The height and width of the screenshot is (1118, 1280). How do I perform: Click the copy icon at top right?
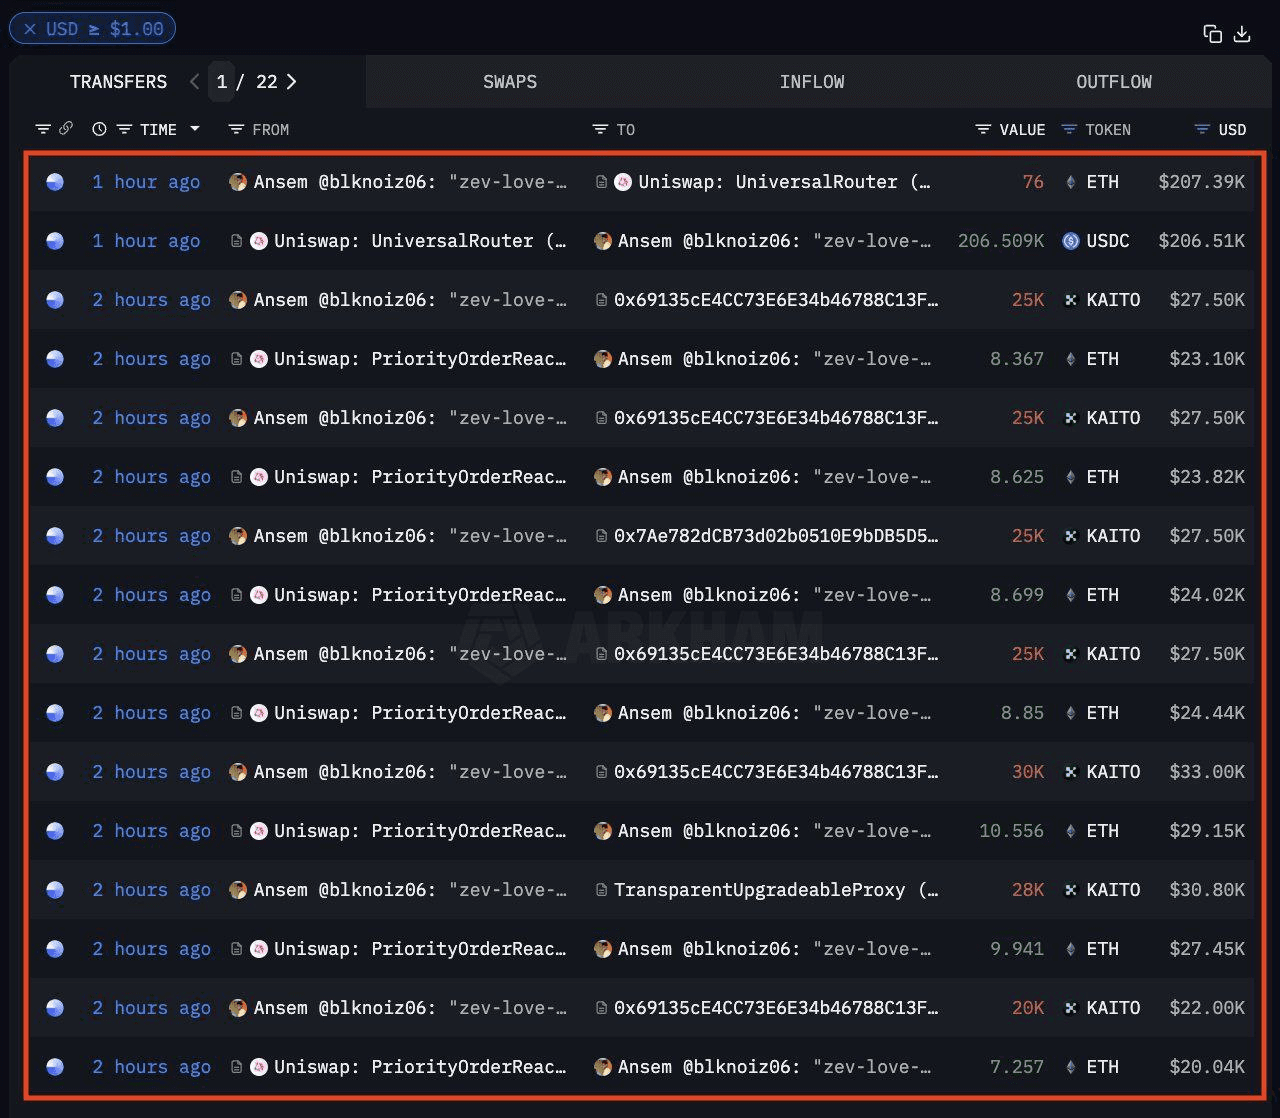click(1213, 34)
